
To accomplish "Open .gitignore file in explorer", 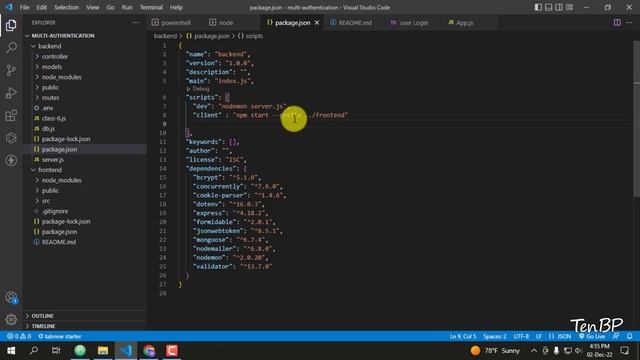I will (55, 211).
